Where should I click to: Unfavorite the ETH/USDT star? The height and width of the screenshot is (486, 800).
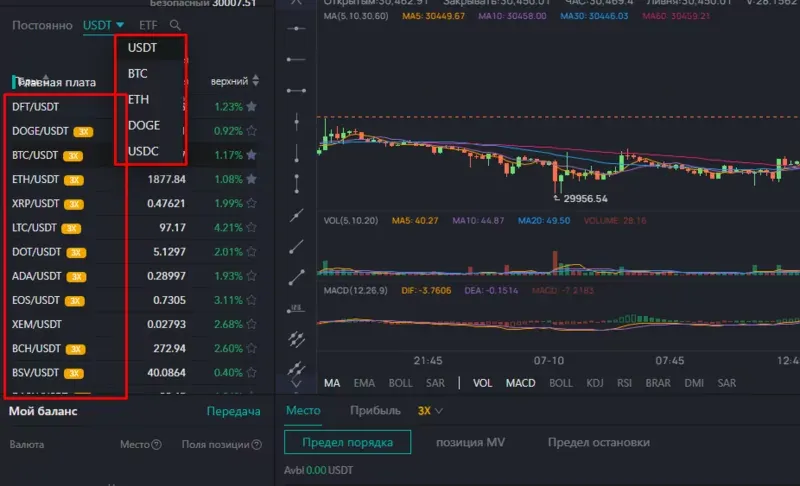[252, 179]
